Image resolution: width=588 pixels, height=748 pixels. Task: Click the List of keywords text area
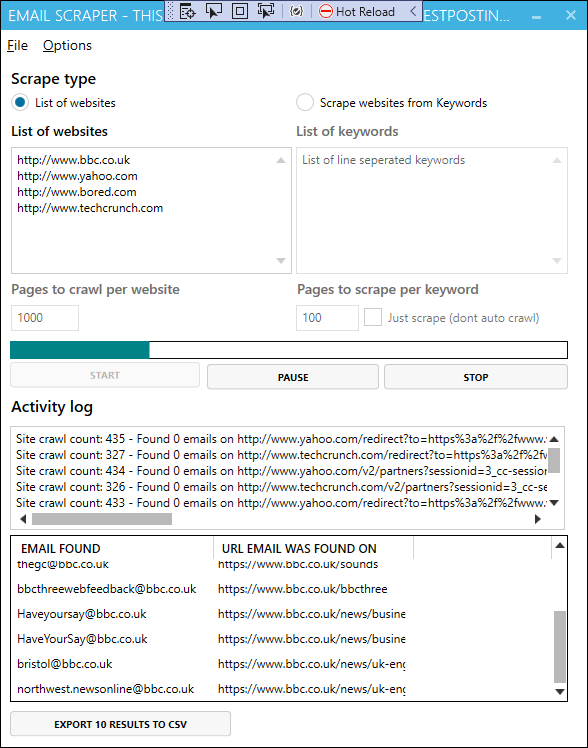(x=432, y=210)
